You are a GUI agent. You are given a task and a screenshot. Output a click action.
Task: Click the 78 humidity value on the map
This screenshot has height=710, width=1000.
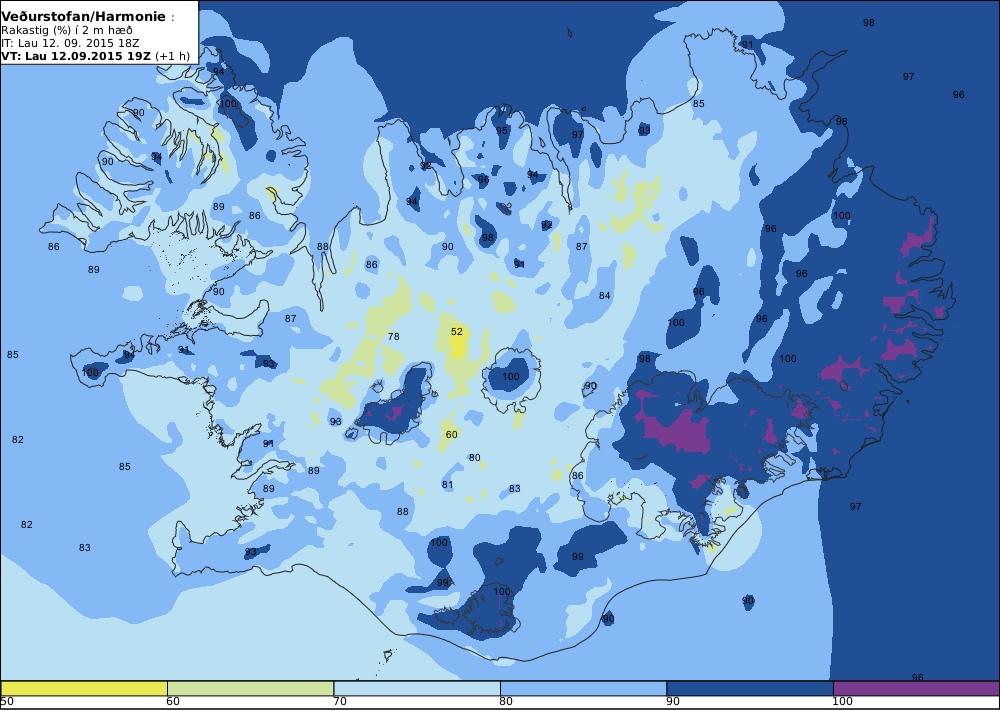(393, 336)
